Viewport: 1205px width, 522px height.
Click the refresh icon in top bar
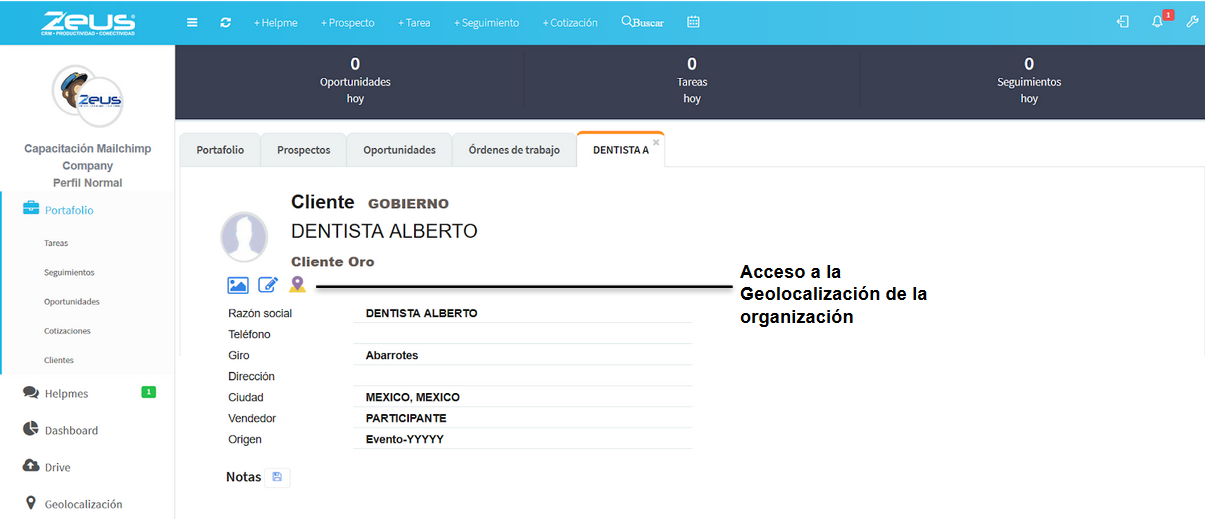tap(226, 22)
